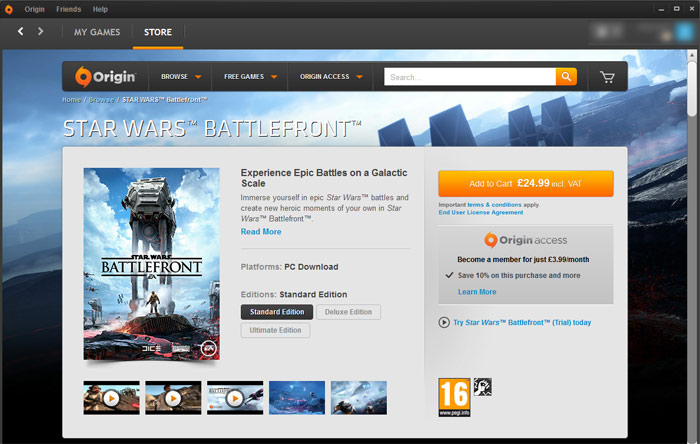This screenshot has width=700, height=444.
Task: Add to Cart for £24.99
Action: 525,183
